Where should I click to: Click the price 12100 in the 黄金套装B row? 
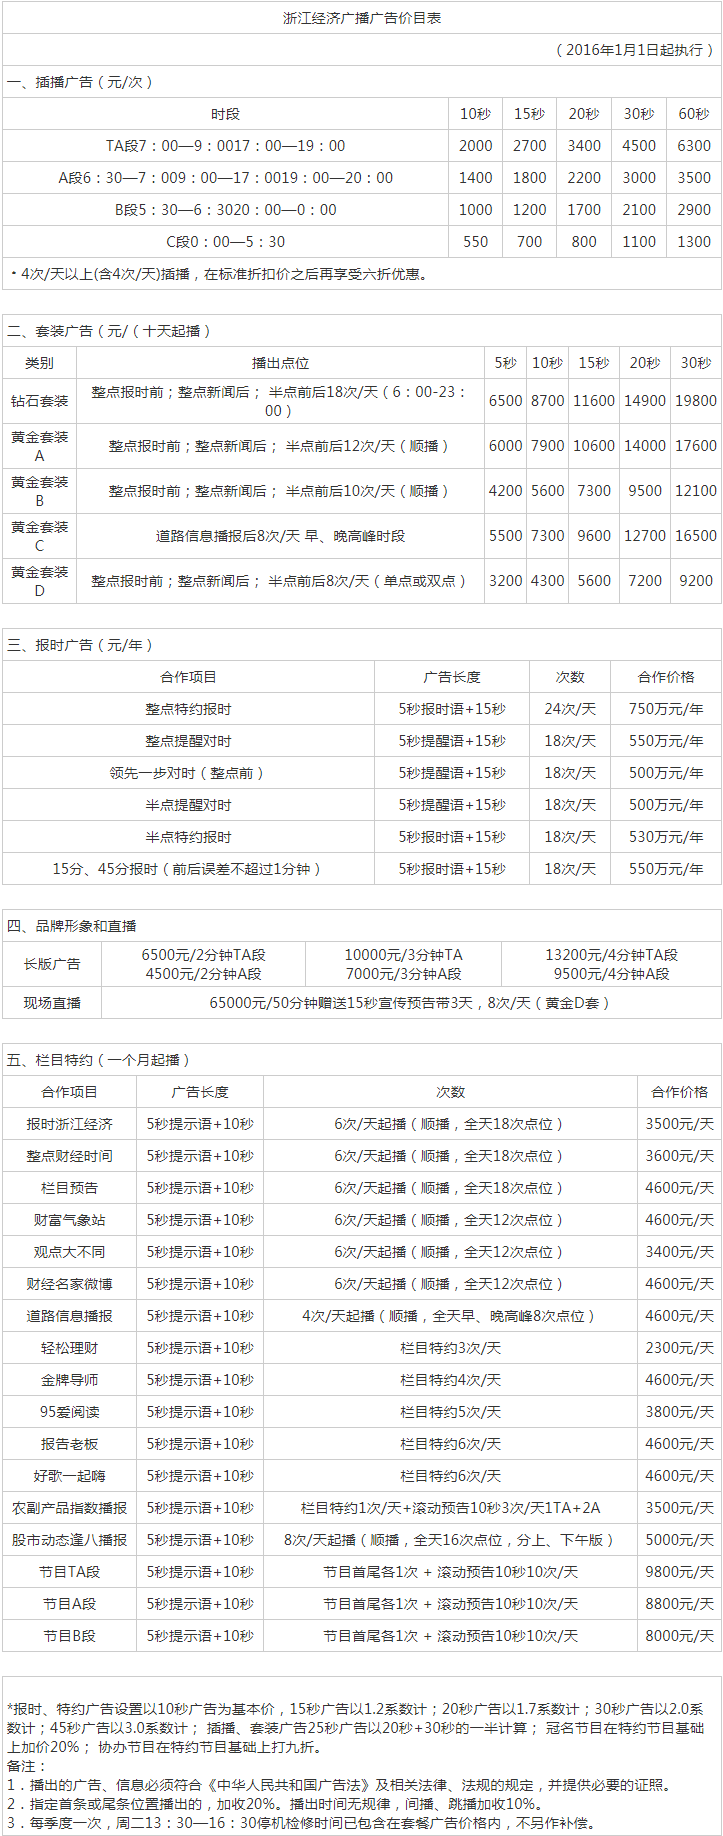click(696, 491)
